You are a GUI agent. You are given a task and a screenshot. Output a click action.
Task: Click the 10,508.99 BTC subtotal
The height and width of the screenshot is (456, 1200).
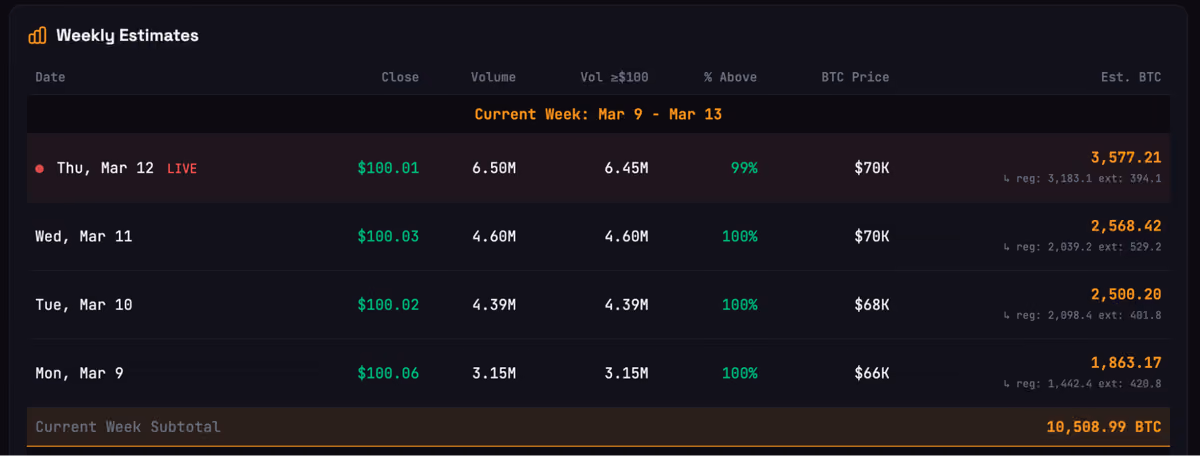[x=1104, y=427]
